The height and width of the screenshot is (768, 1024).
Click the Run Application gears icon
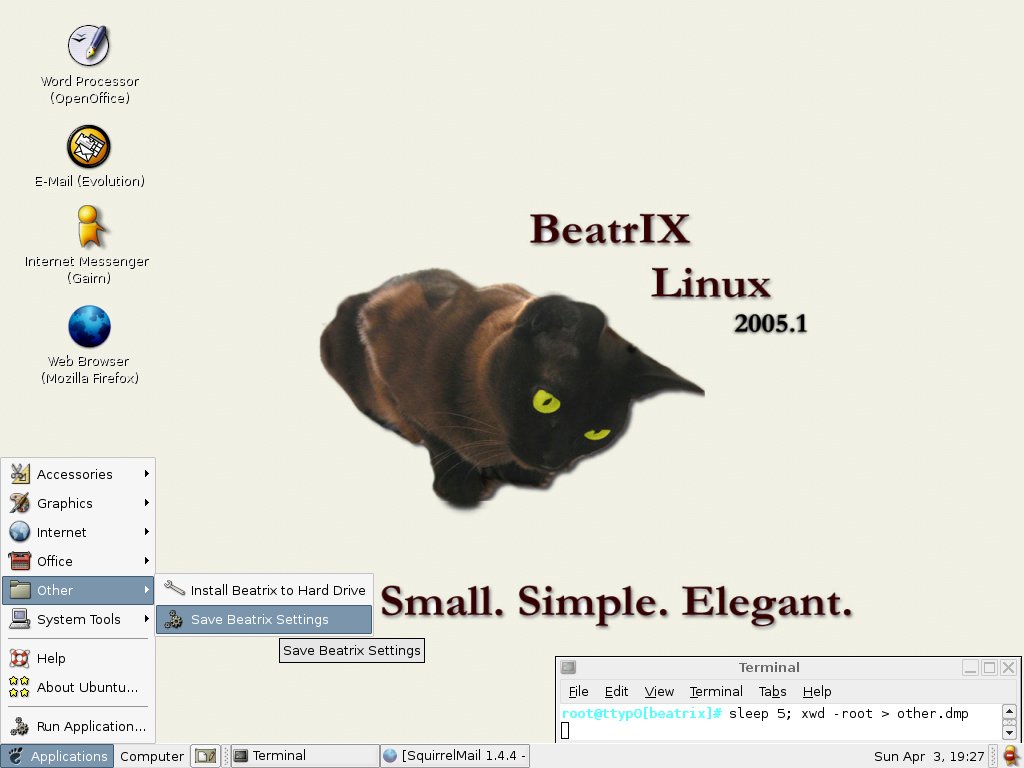tap(20, 726)
